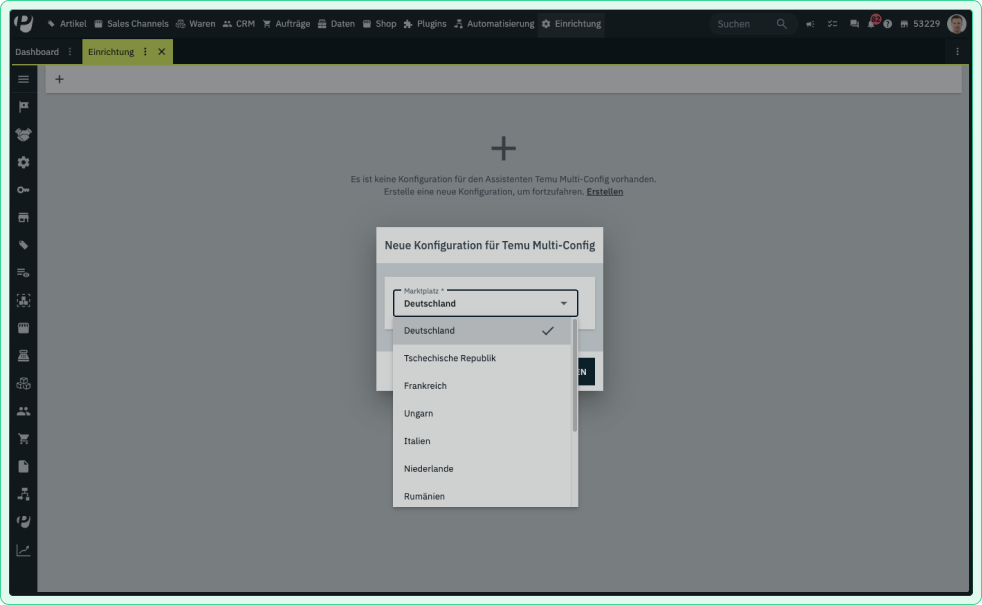Click the gear settings icon in the sidebar
This screenshot has width=982, height=605.
tap(23, 162)
